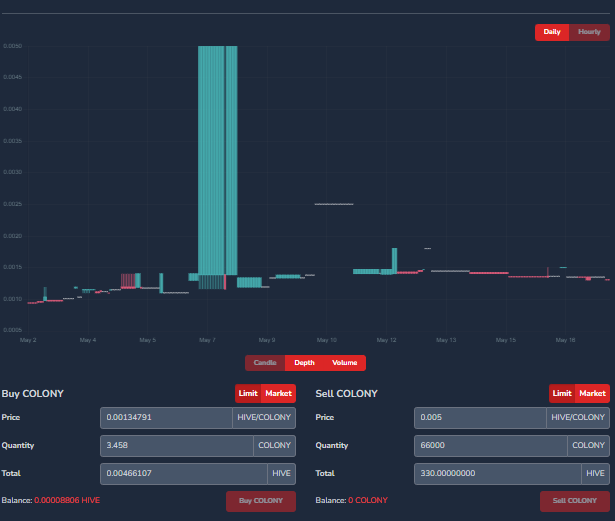Click the 0.0010 y-axis label
The width and height of the screenshot is (615, 521).
pyautogui.click(x=13, y=299)
